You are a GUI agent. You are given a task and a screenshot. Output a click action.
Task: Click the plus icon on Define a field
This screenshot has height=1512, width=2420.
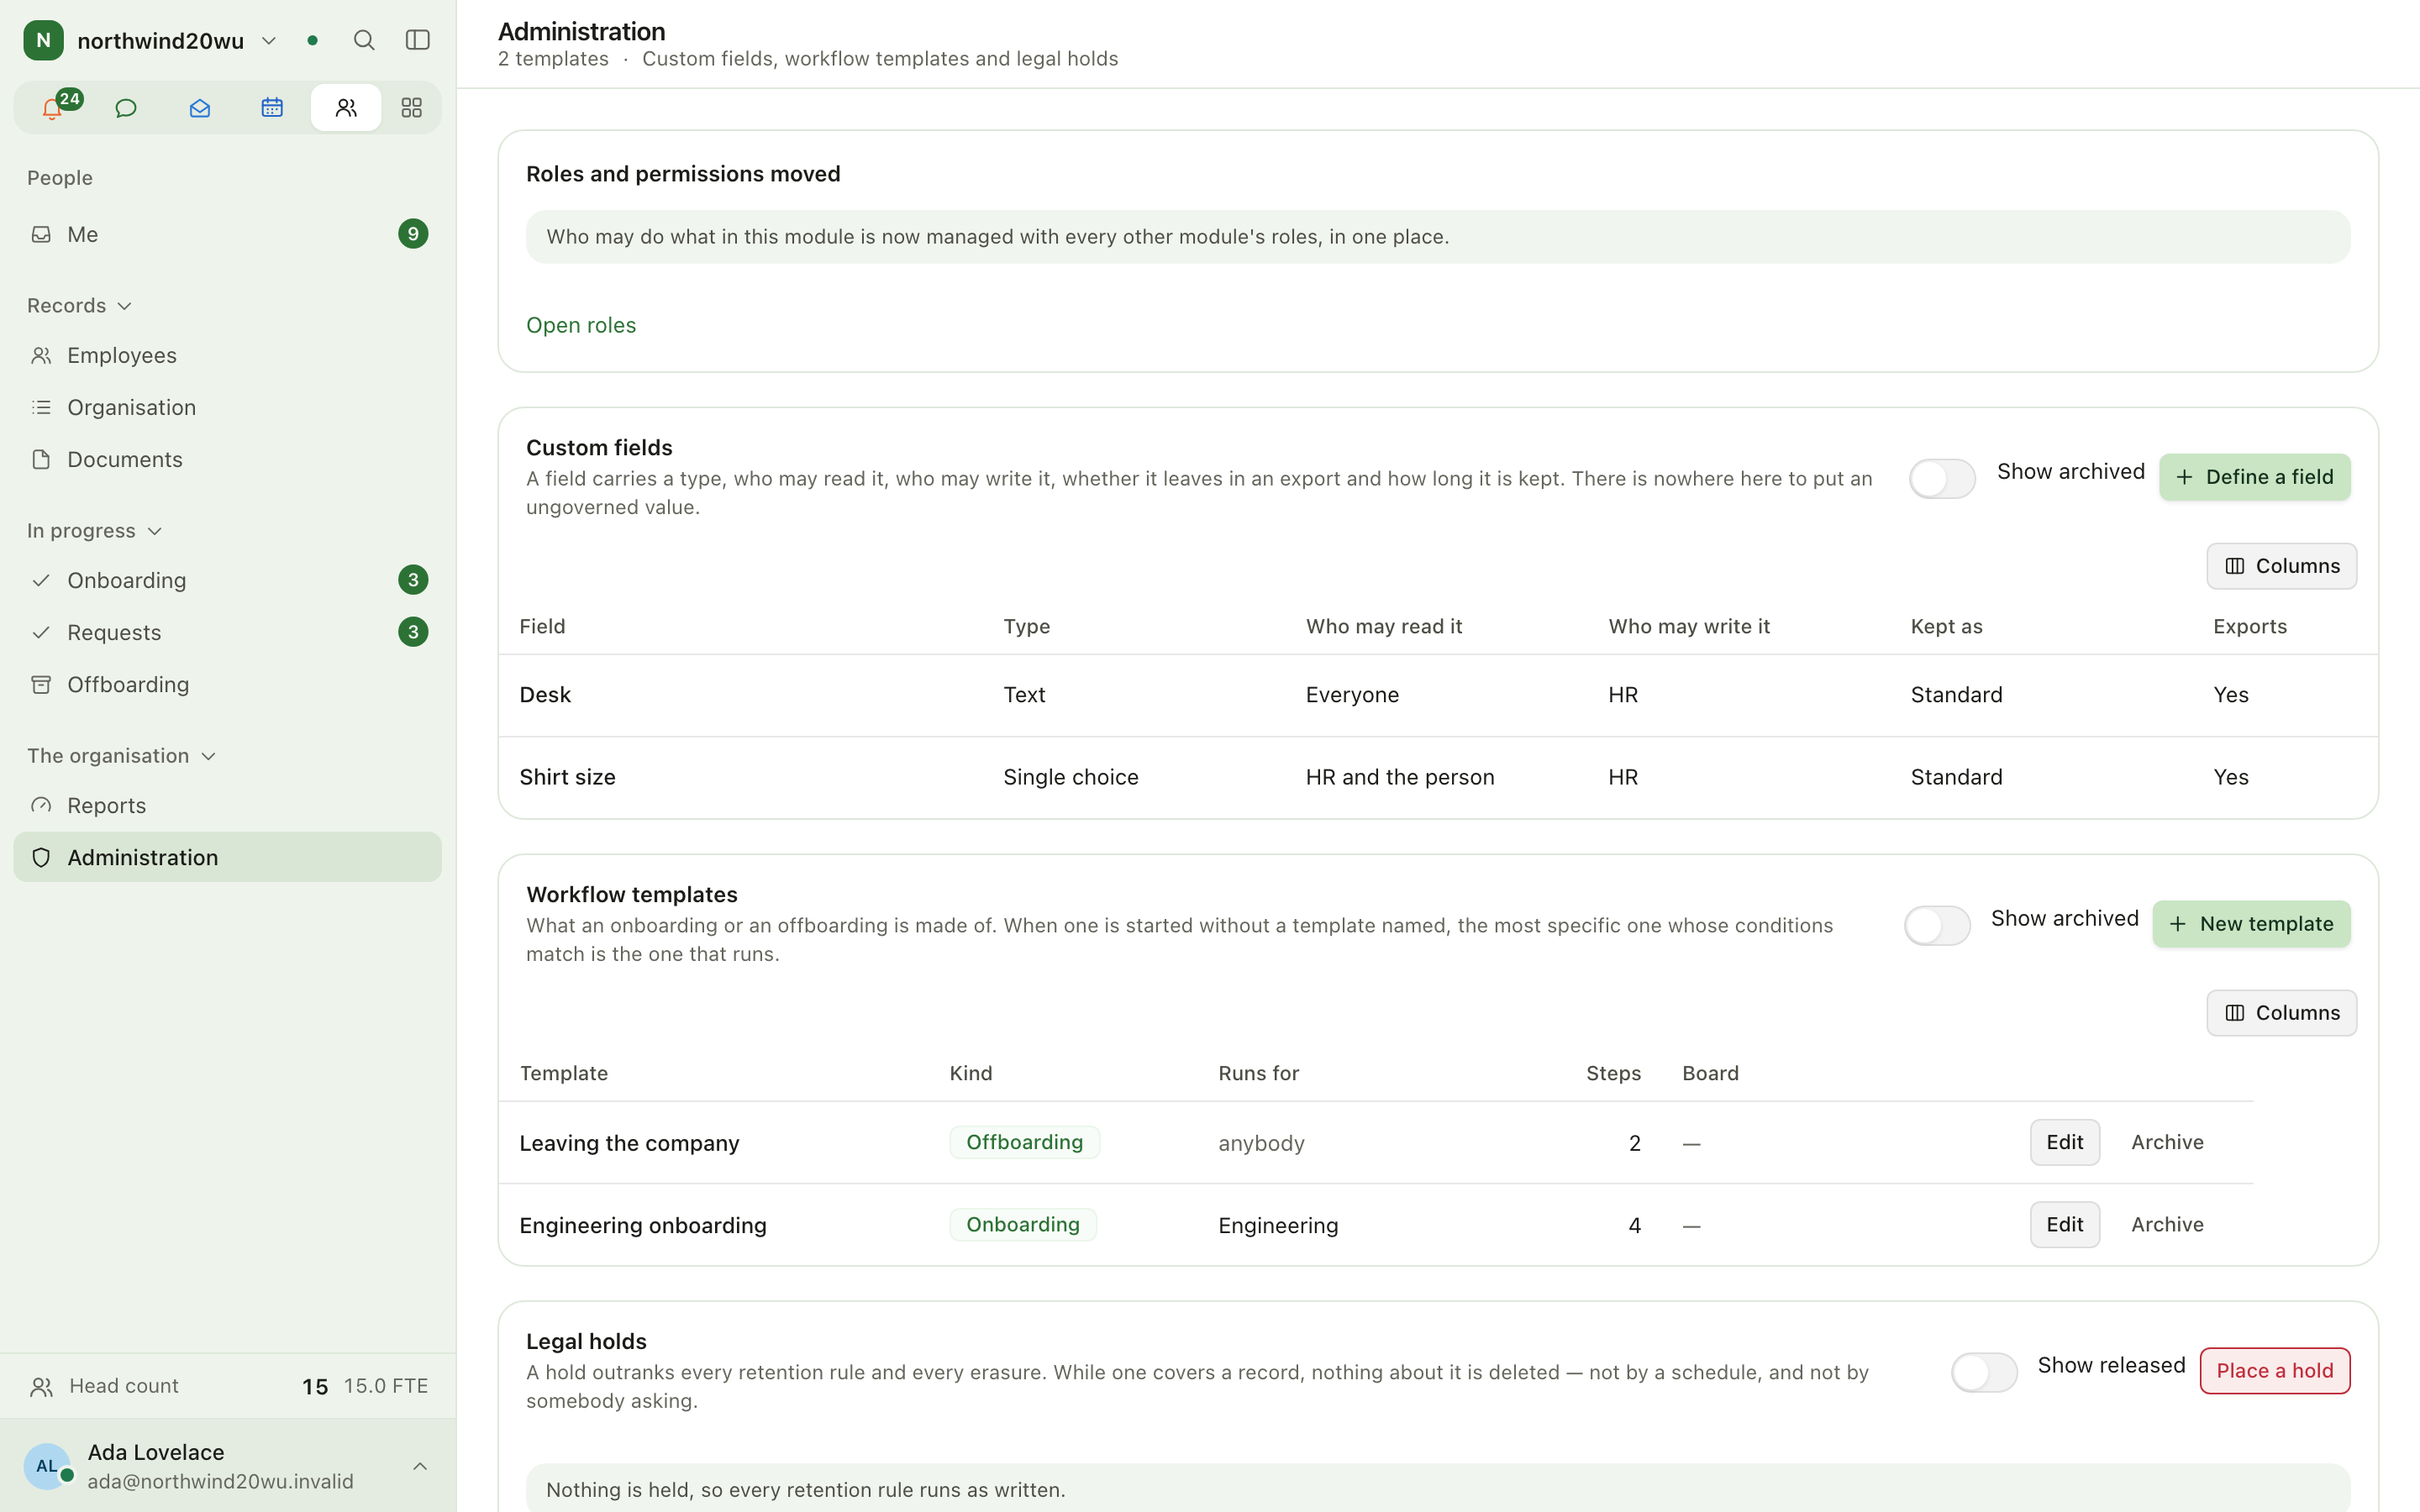click(2185, 477)
